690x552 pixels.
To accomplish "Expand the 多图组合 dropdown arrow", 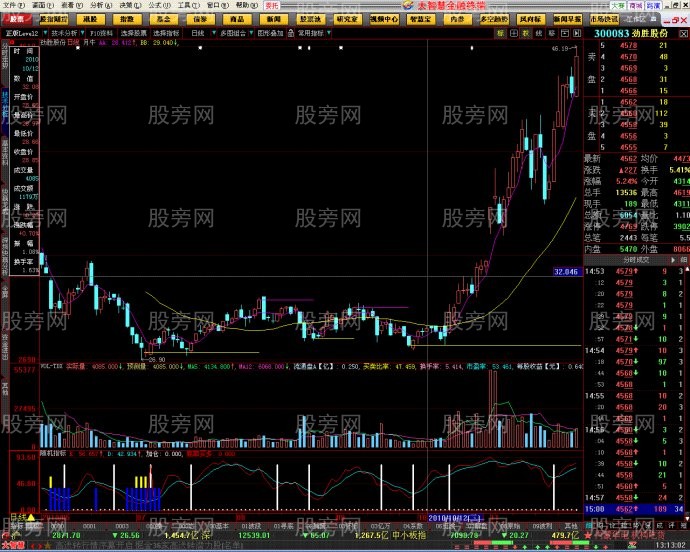I will point(251,33).
